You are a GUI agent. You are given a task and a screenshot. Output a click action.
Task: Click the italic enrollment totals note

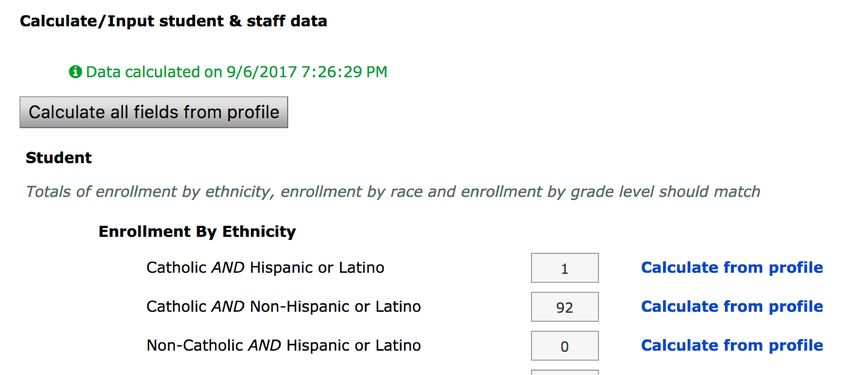click(393, 192)
